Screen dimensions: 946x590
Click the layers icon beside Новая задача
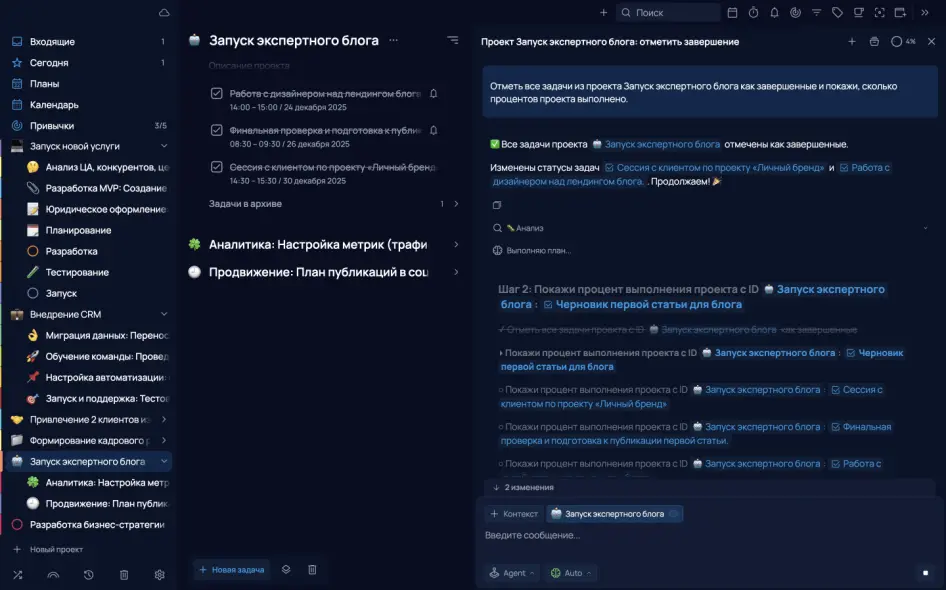pyautogui.click(x=286, y=569)
